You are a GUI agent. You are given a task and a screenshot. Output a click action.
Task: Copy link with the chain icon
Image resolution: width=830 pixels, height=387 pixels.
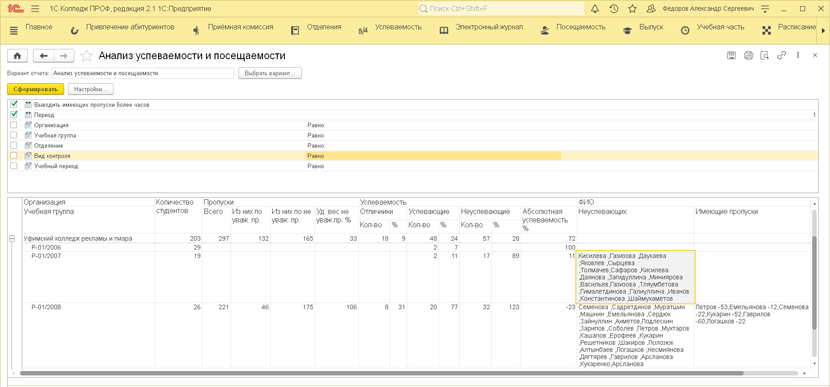point(781,55)
